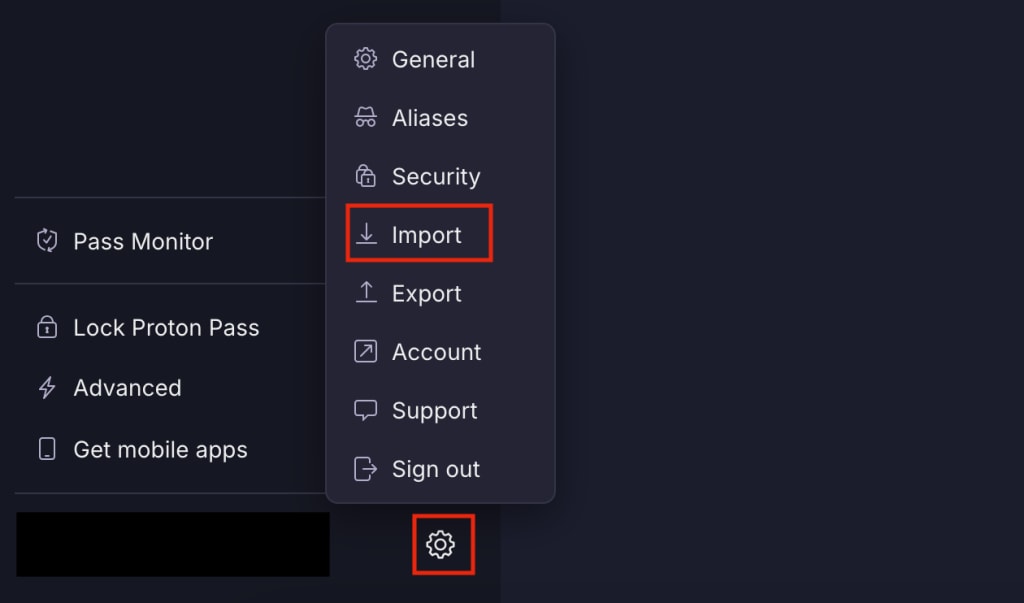1024x603 pixels.
Task: Open Pass Monitor
Action: pos(142,241)
